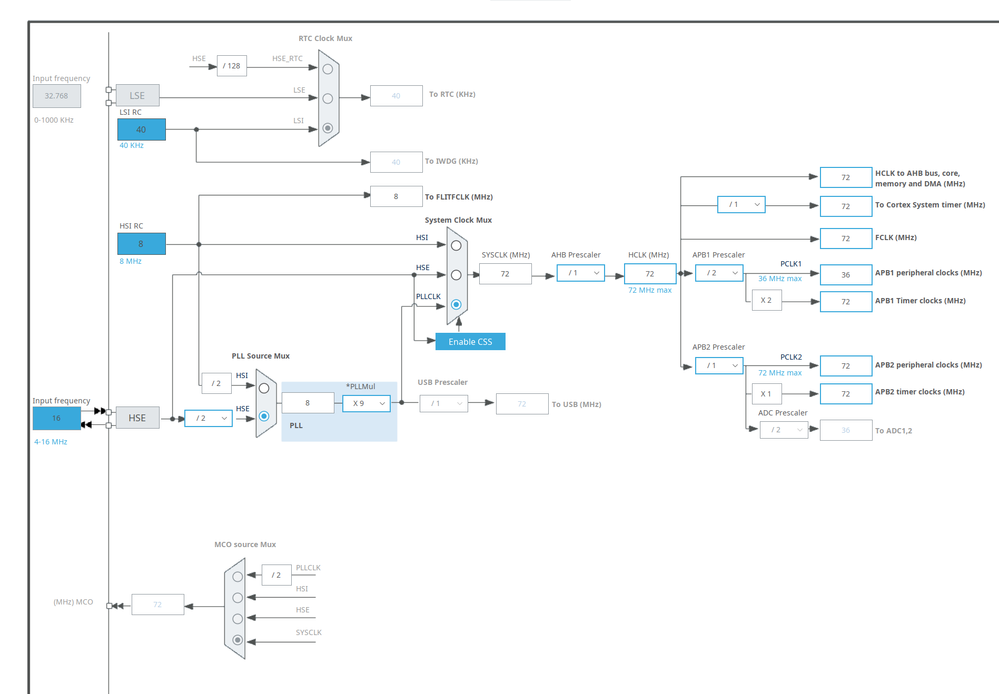Edit the HCLK frequency field showing 72
Screen dimensions: 999x694
click(649, 273)
